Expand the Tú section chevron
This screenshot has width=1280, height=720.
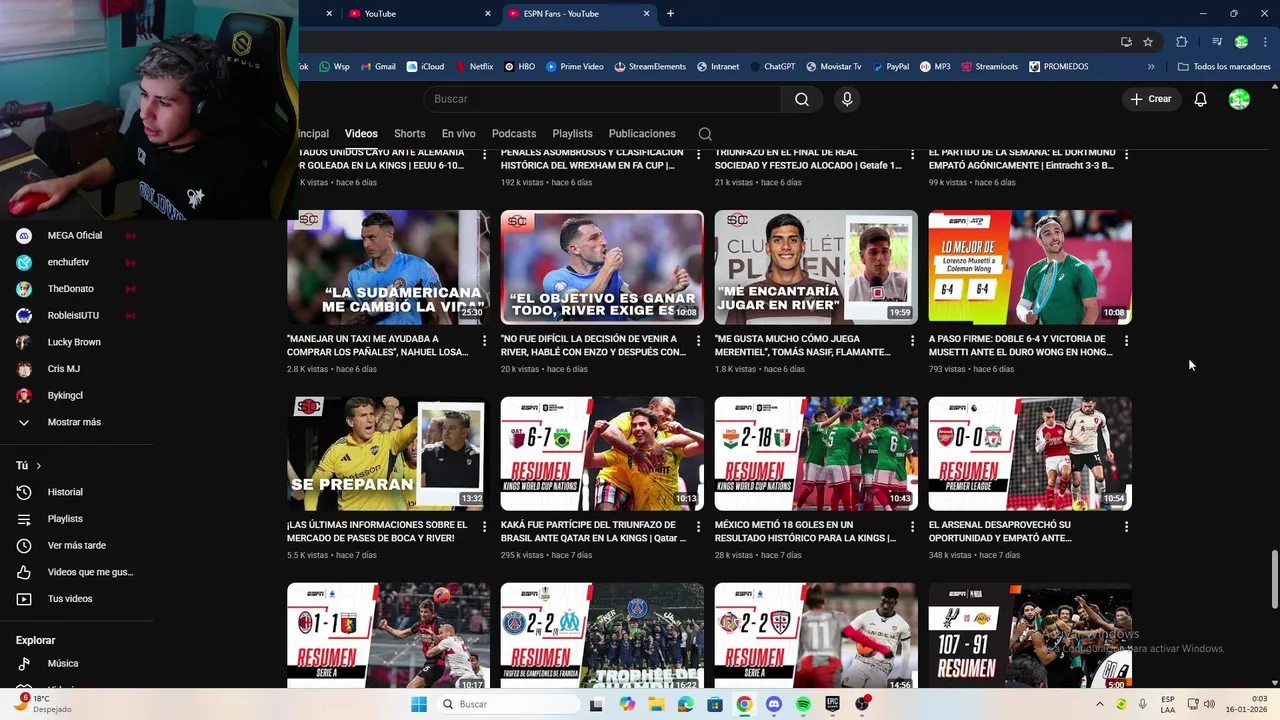point(39,466)
